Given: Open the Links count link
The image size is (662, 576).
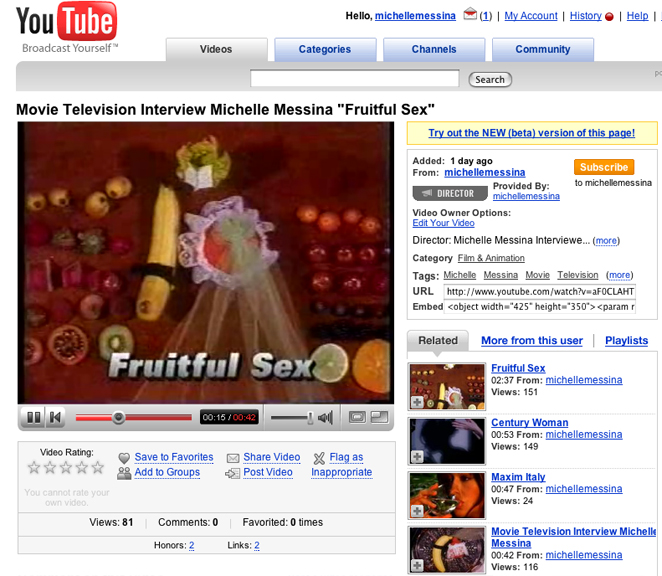Looking at the screenshot, I should tap(257, 546).
